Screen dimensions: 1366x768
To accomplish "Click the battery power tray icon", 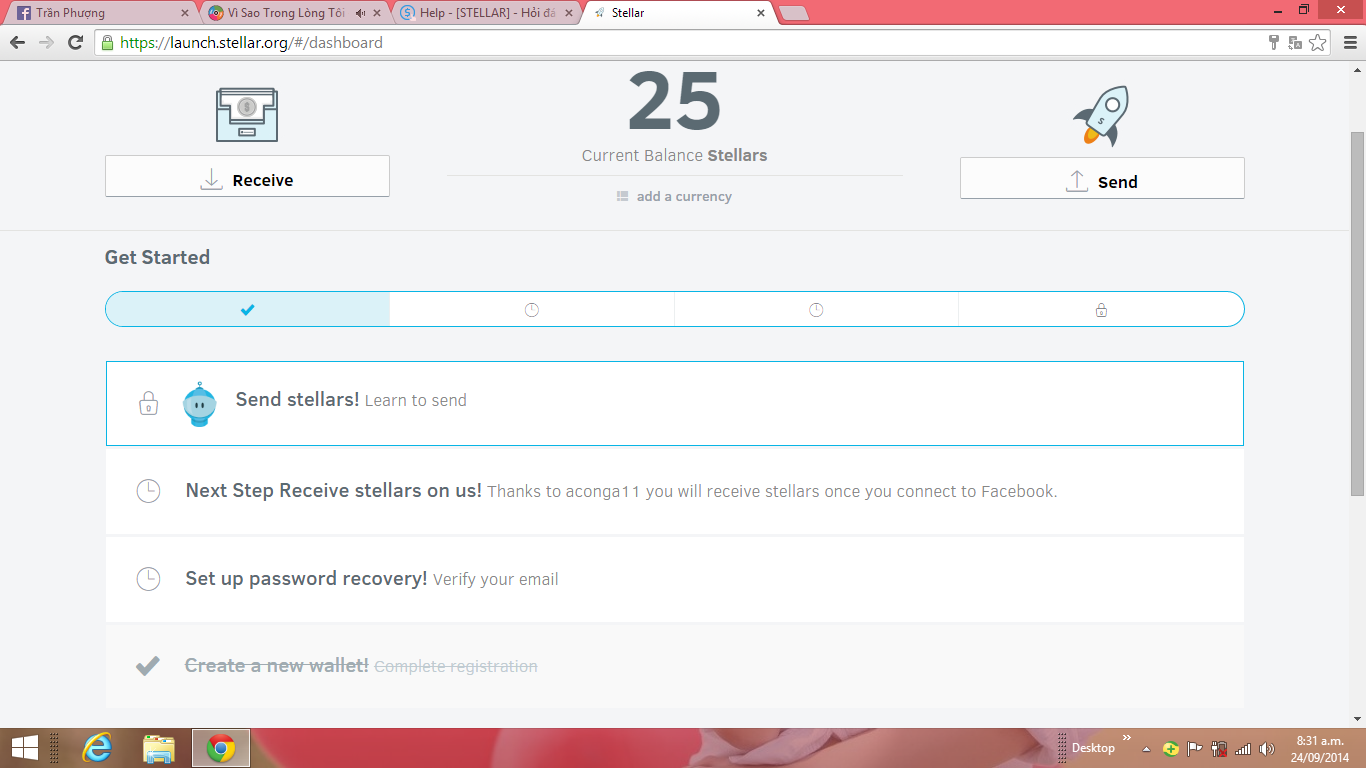I will (x=1219, y=749).
